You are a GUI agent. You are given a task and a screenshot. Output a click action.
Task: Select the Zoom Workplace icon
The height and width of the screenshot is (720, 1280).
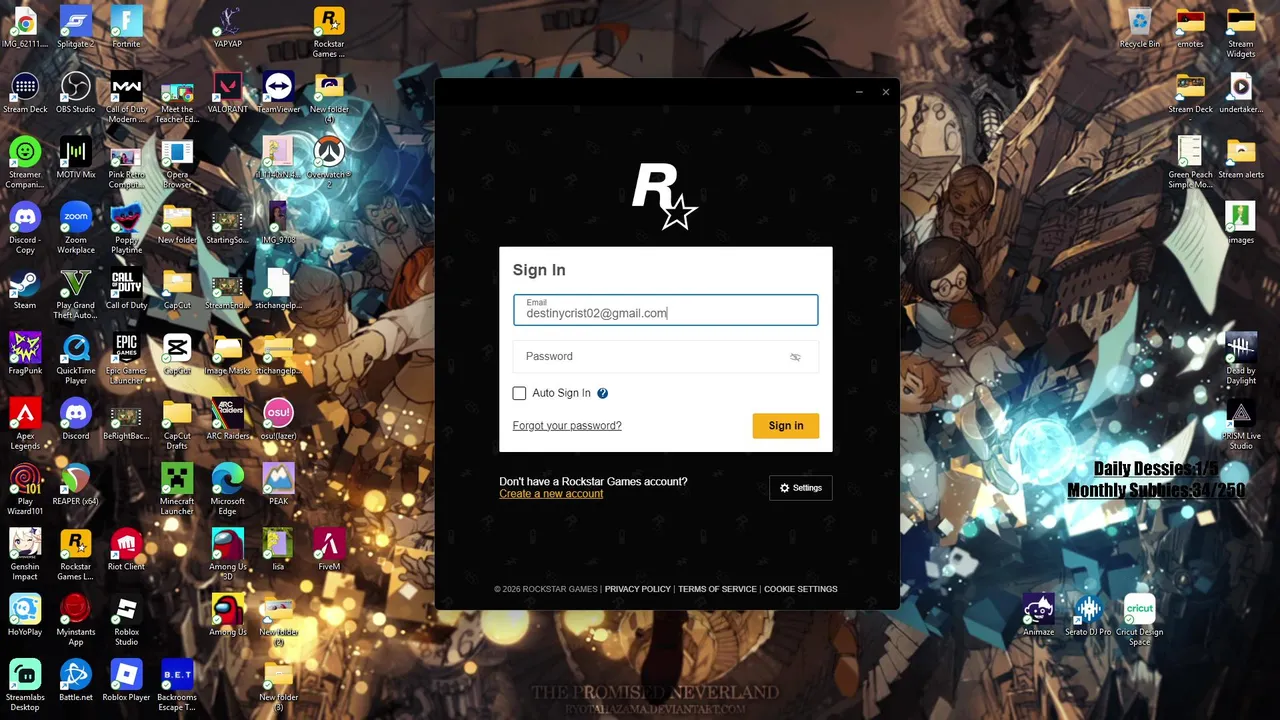tap(76, 228)
